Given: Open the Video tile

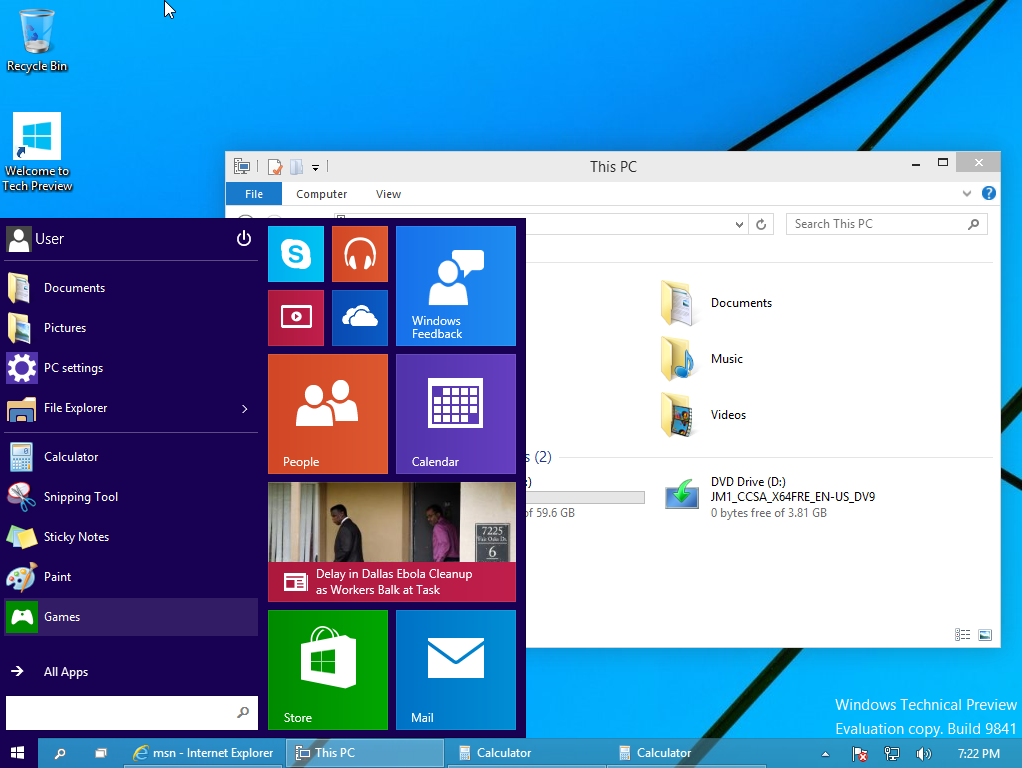Looking at the screenshot, I should [x=296, y=318].
